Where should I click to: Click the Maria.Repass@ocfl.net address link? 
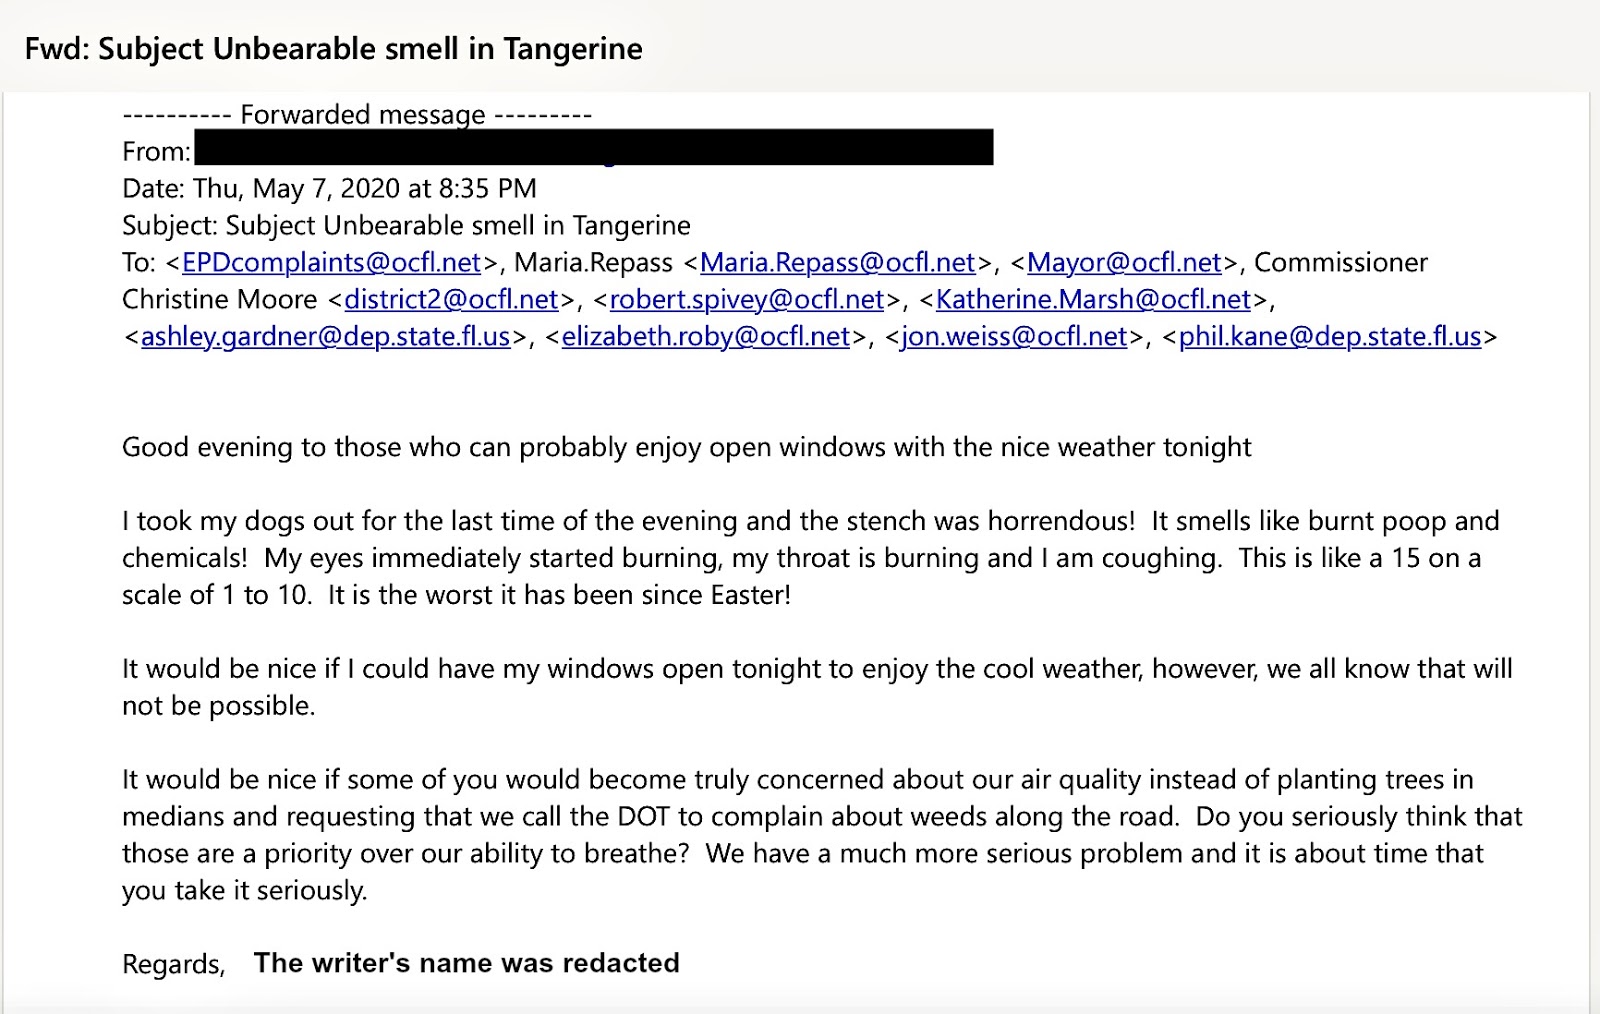point(837,262)
